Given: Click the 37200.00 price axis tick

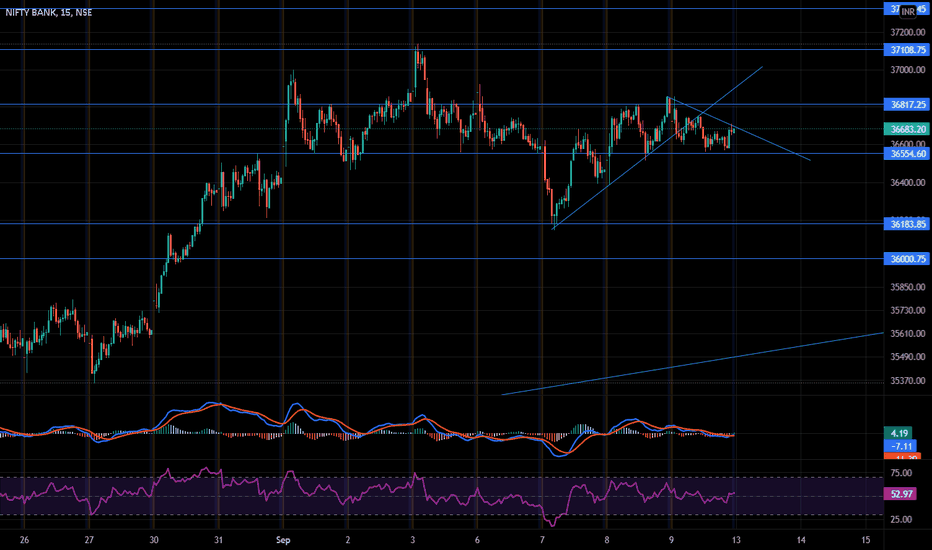Looking at the screenshot, I should 908,32.
